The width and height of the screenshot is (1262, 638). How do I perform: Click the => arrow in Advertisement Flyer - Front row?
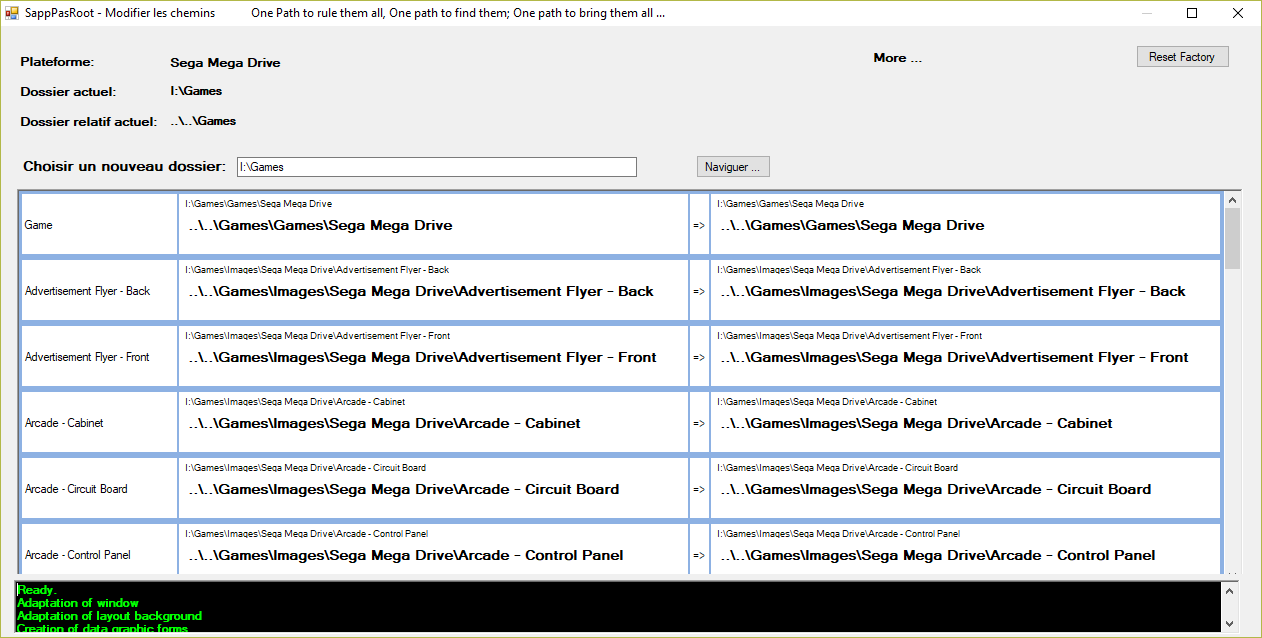(699, 357)
